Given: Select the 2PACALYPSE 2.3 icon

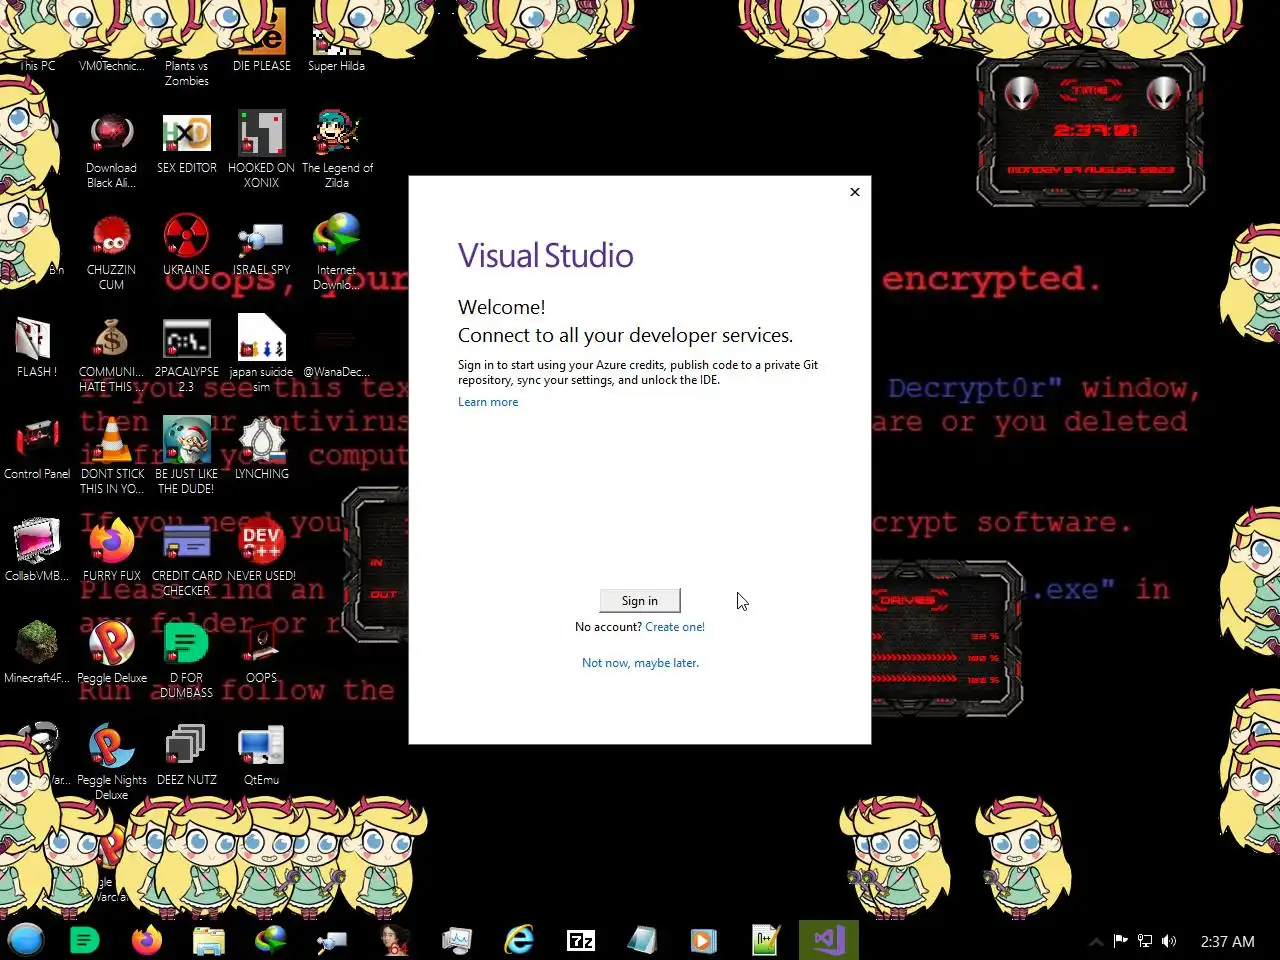Looking at the screenshot, I should 187,354.
